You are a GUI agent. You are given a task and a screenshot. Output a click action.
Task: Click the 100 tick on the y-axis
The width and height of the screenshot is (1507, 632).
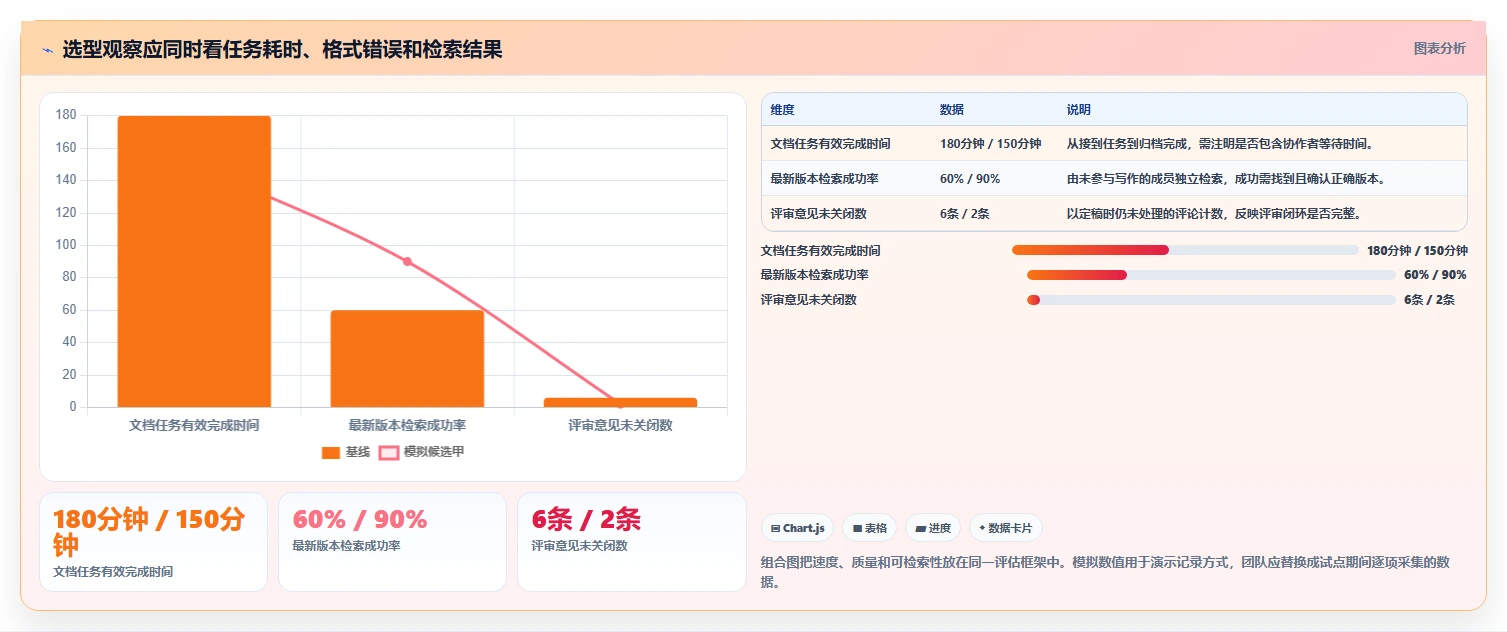click(x=66, y=245)
